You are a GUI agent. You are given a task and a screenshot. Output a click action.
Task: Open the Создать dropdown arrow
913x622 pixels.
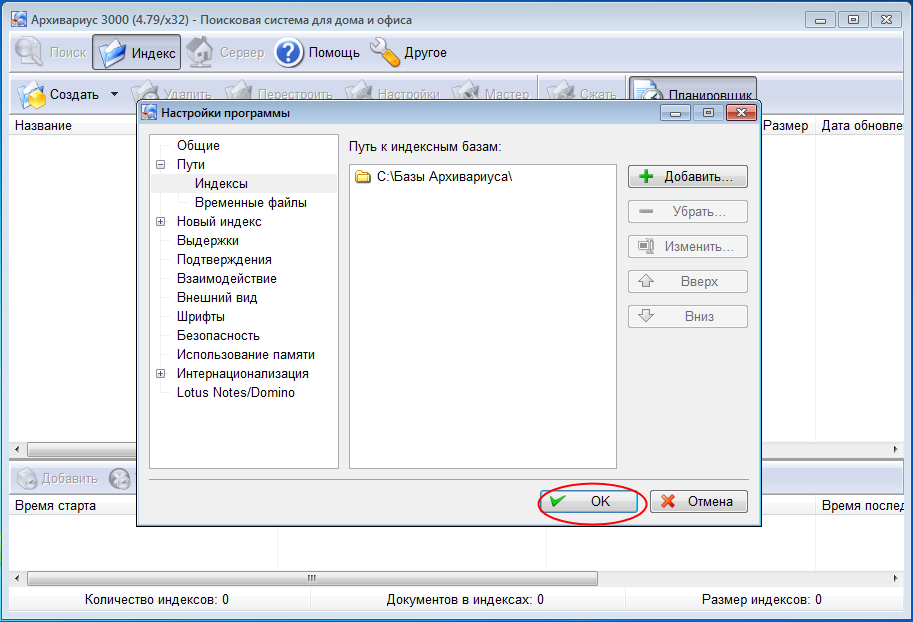(115, 94)
